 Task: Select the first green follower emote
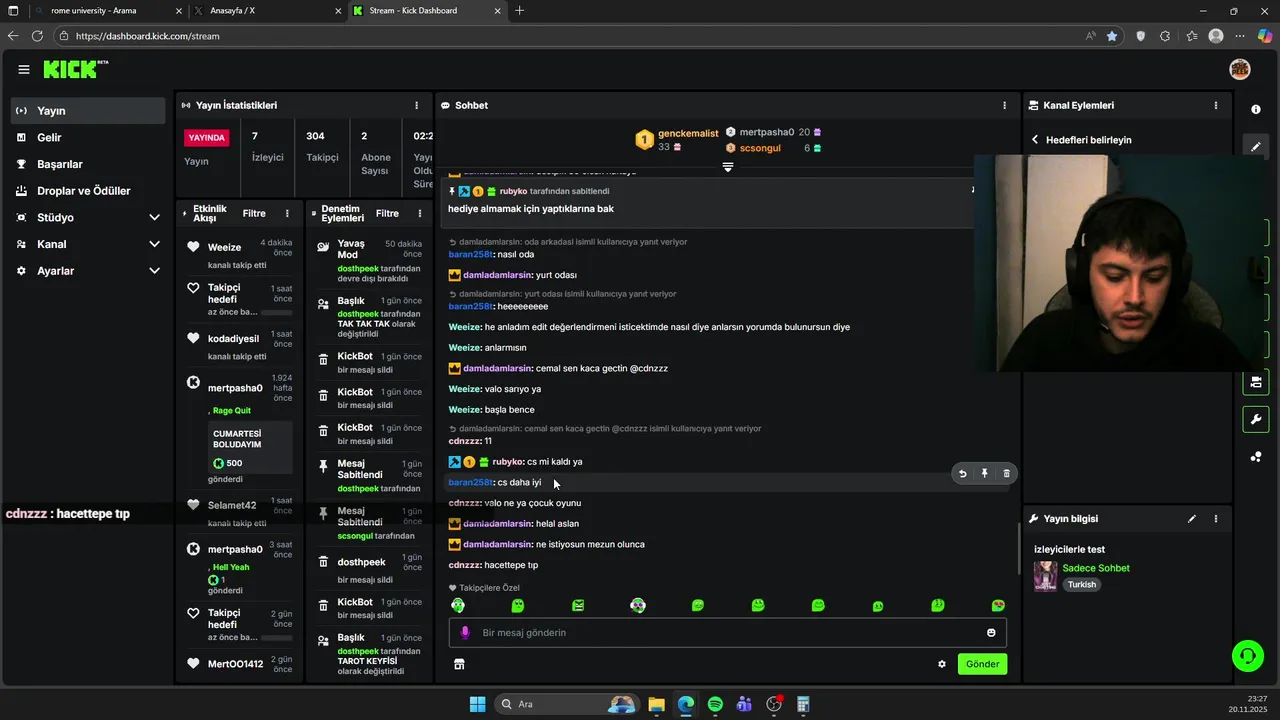click(458, 606)
